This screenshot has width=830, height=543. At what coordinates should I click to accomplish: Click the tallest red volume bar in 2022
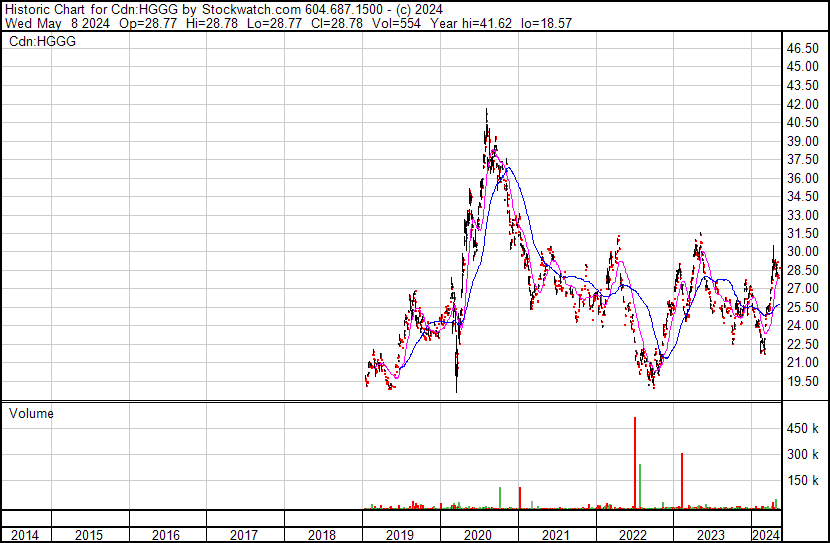click(635, 462)
